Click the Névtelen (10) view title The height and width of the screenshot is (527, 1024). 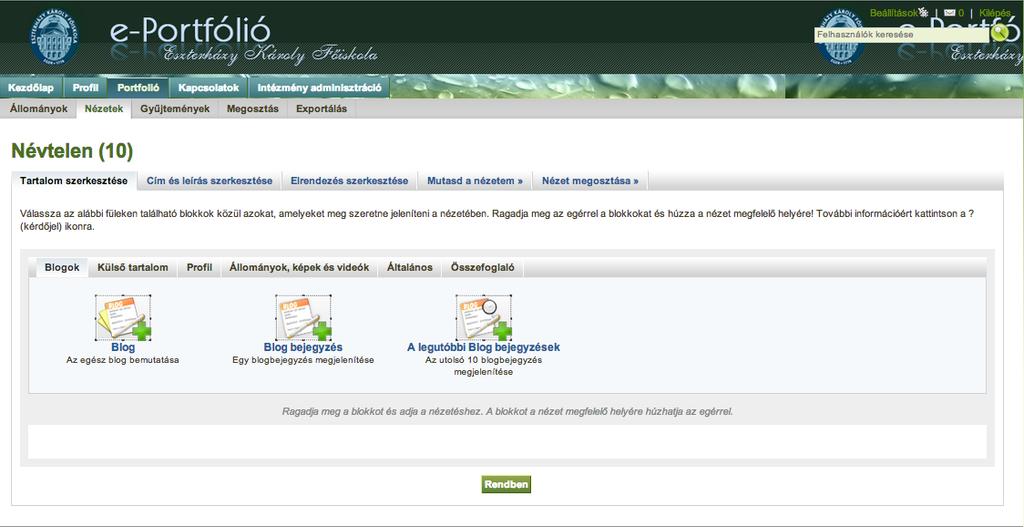(72, 152)
